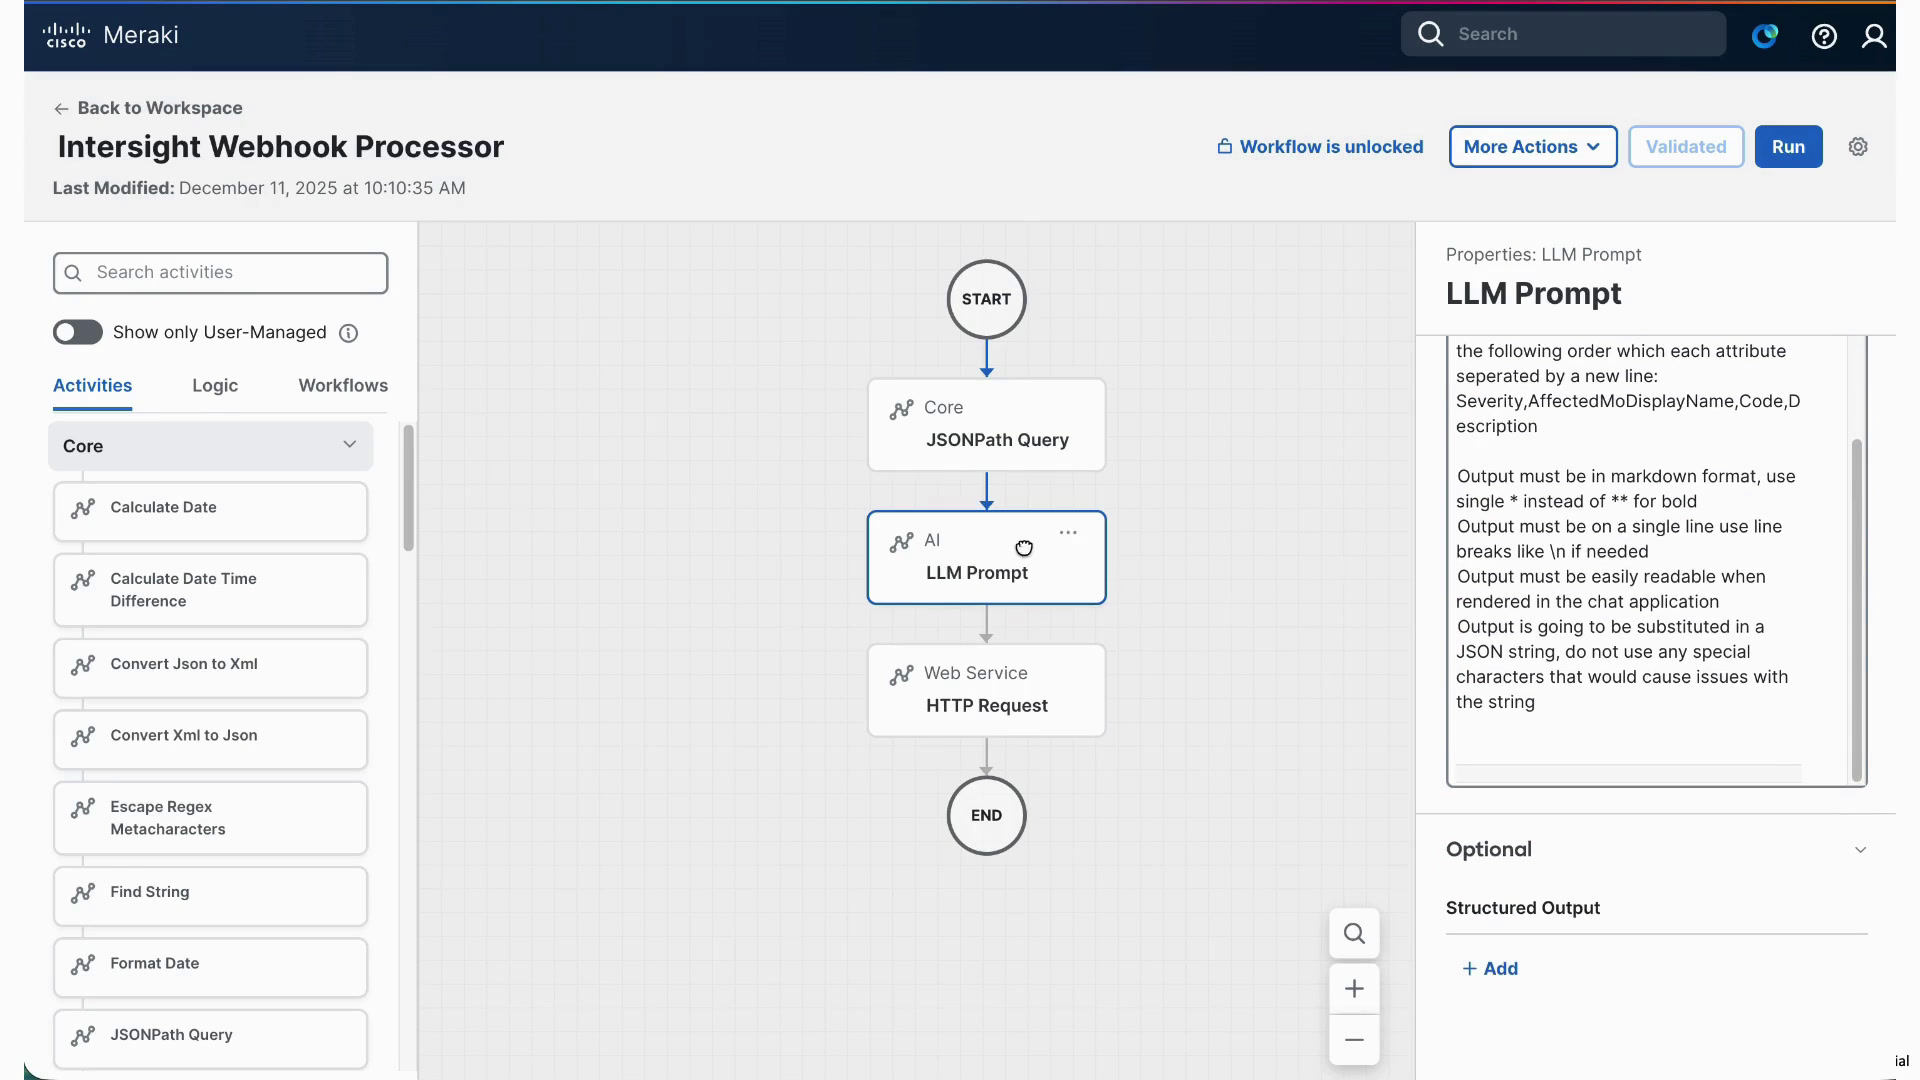The width and height of the screenshot is (1920, 1080).
Task: Switch to the Workflows tab
Action: click(x=343, y=386)
